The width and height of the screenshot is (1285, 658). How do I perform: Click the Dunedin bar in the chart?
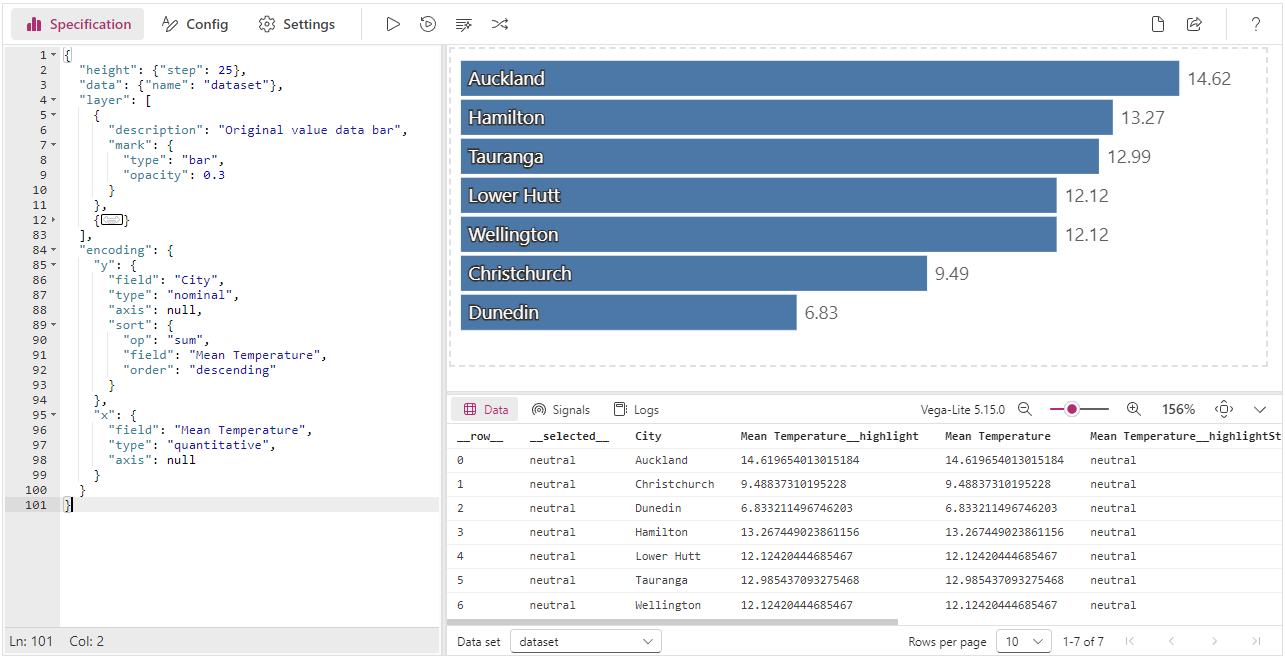click(x=629, y=312)
